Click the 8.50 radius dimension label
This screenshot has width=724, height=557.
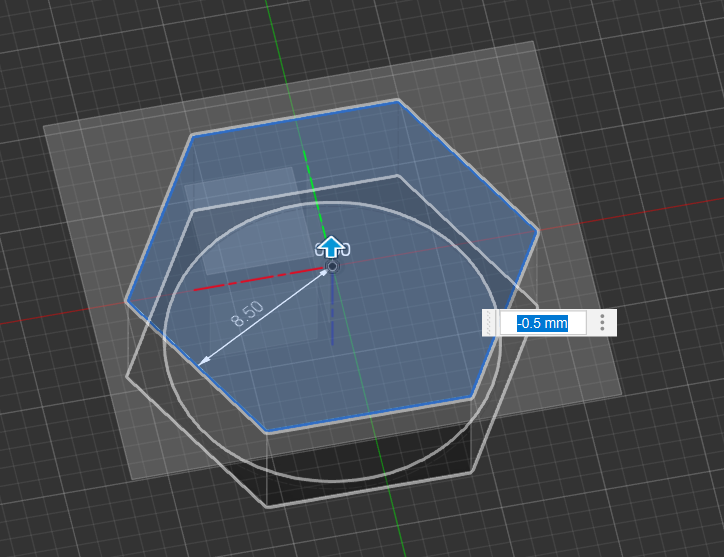click(x=247, y=314)
